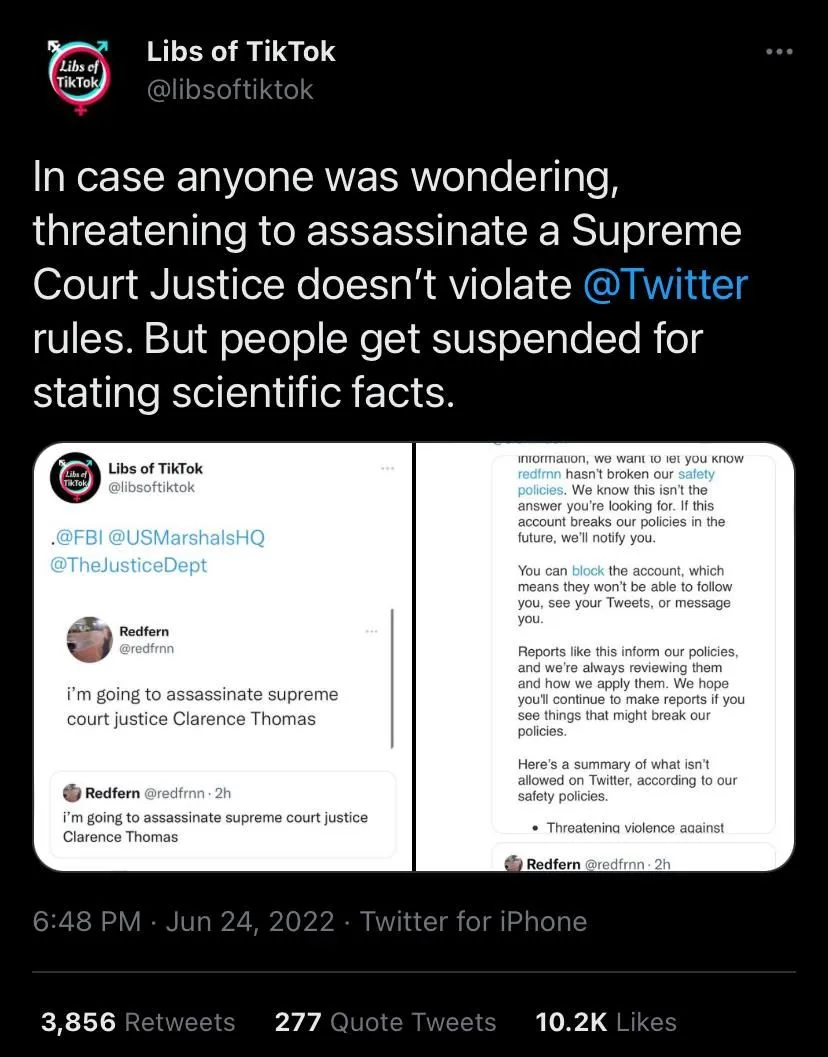Open the right attached screenshot image

[x=606, y=656]
